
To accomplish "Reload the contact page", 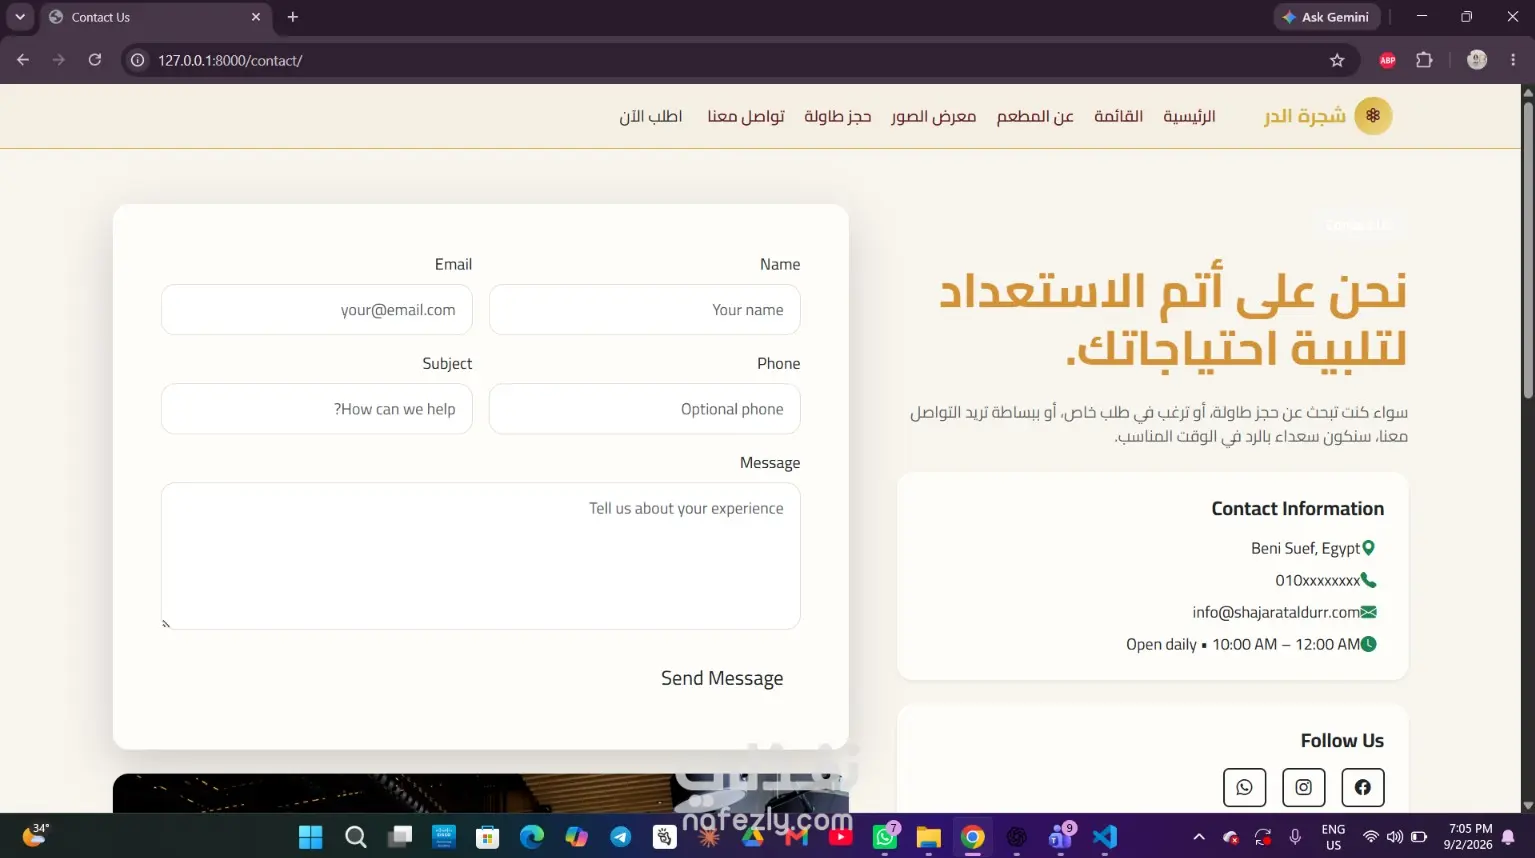I will pyautogui.click(x=95, y=60).
